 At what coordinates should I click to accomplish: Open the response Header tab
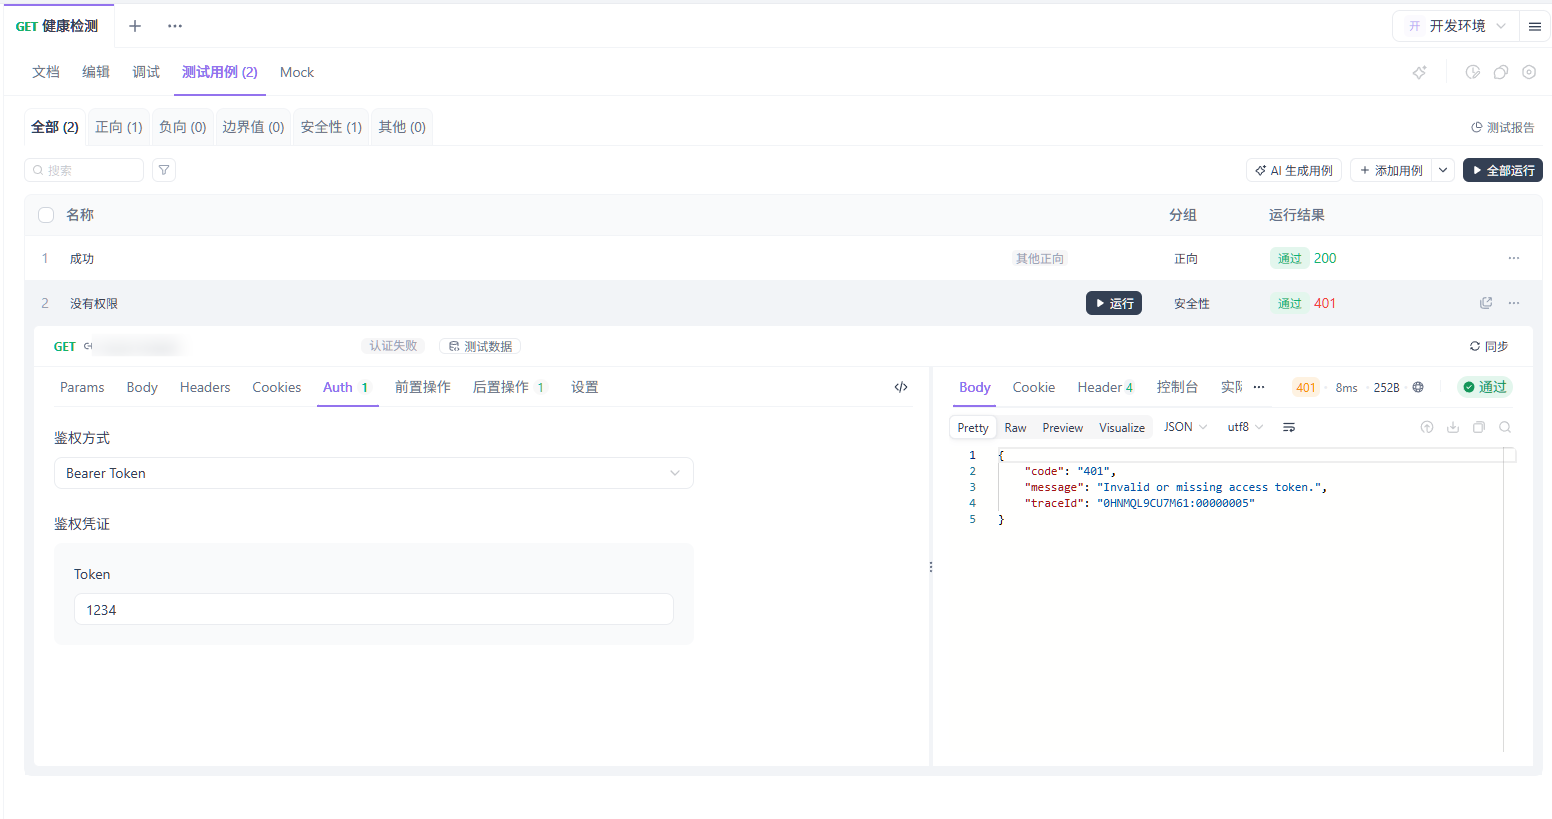click(1105, 387)
